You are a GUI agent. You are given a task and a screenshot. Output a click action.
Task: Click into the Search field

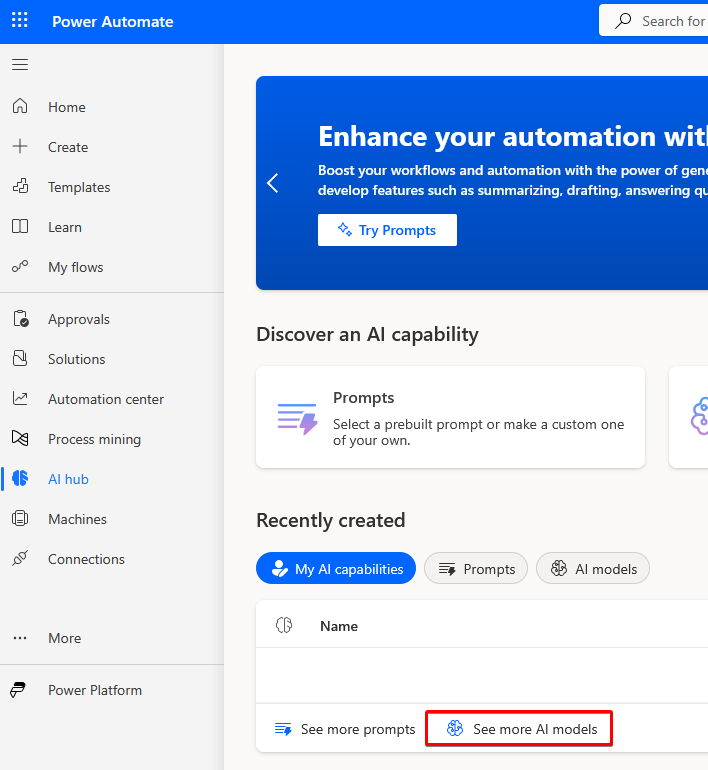[654, 21]
